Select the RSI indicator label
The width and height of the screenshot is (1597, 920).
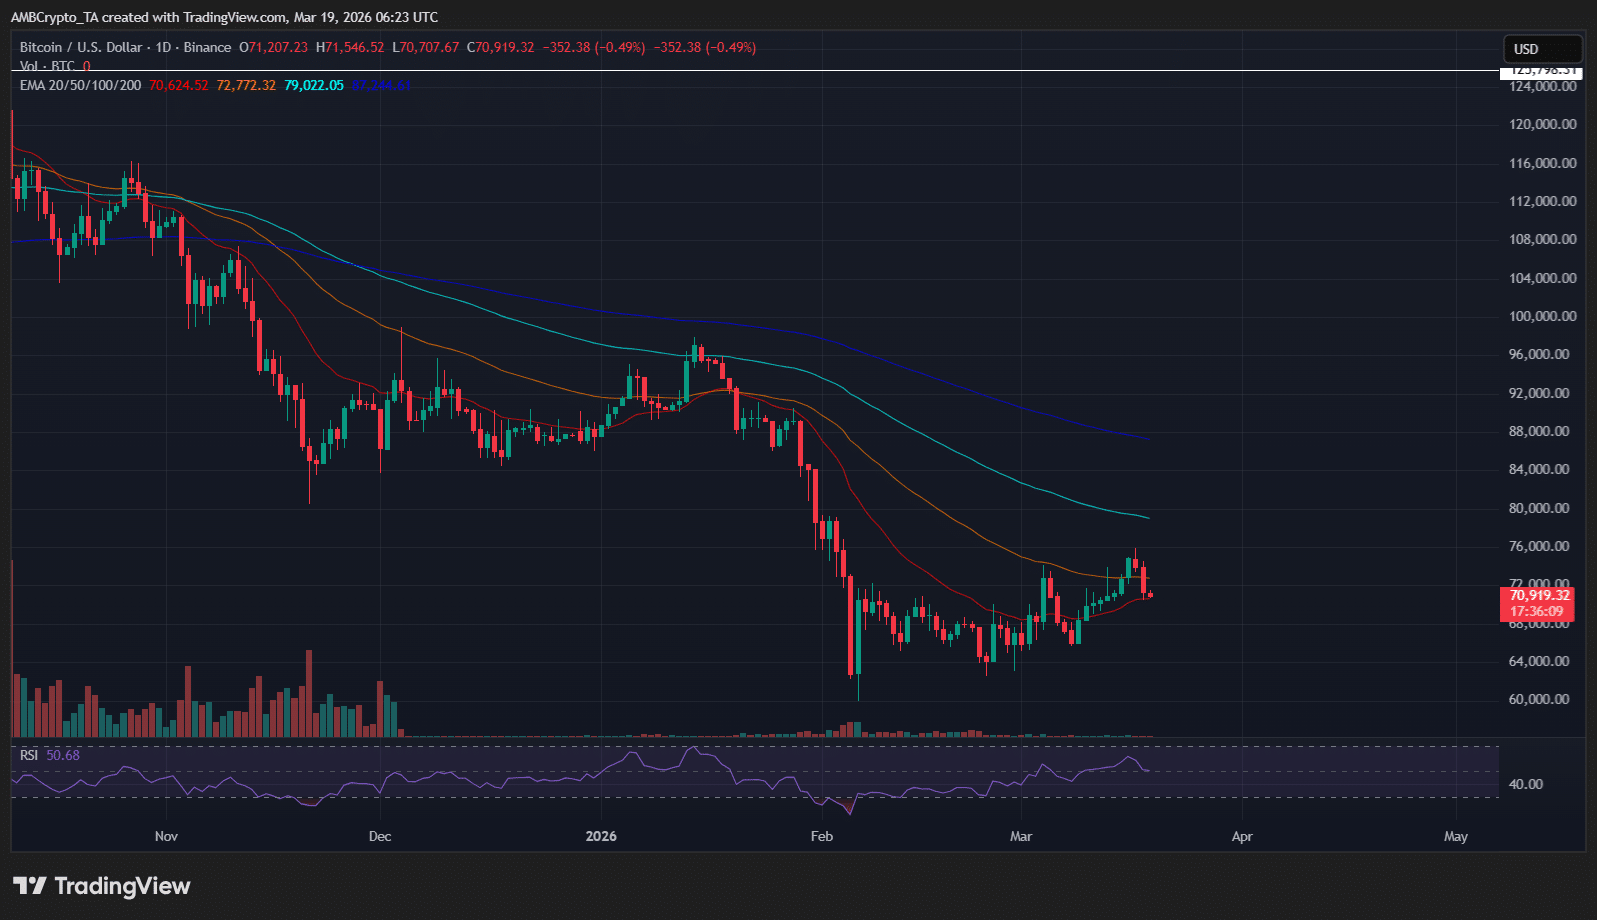click(29, 755)
